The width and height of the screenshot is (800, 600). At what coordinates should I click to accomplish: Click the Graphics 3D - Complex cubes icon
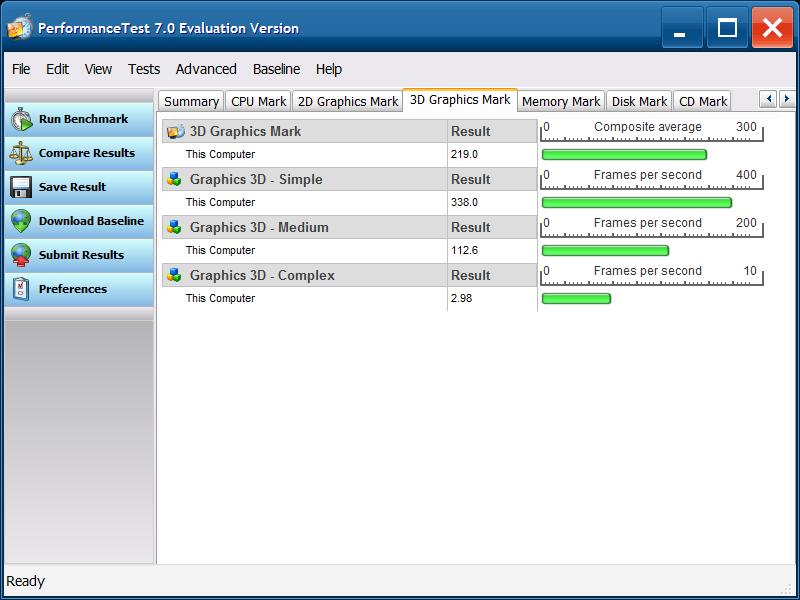coord(174,275)
